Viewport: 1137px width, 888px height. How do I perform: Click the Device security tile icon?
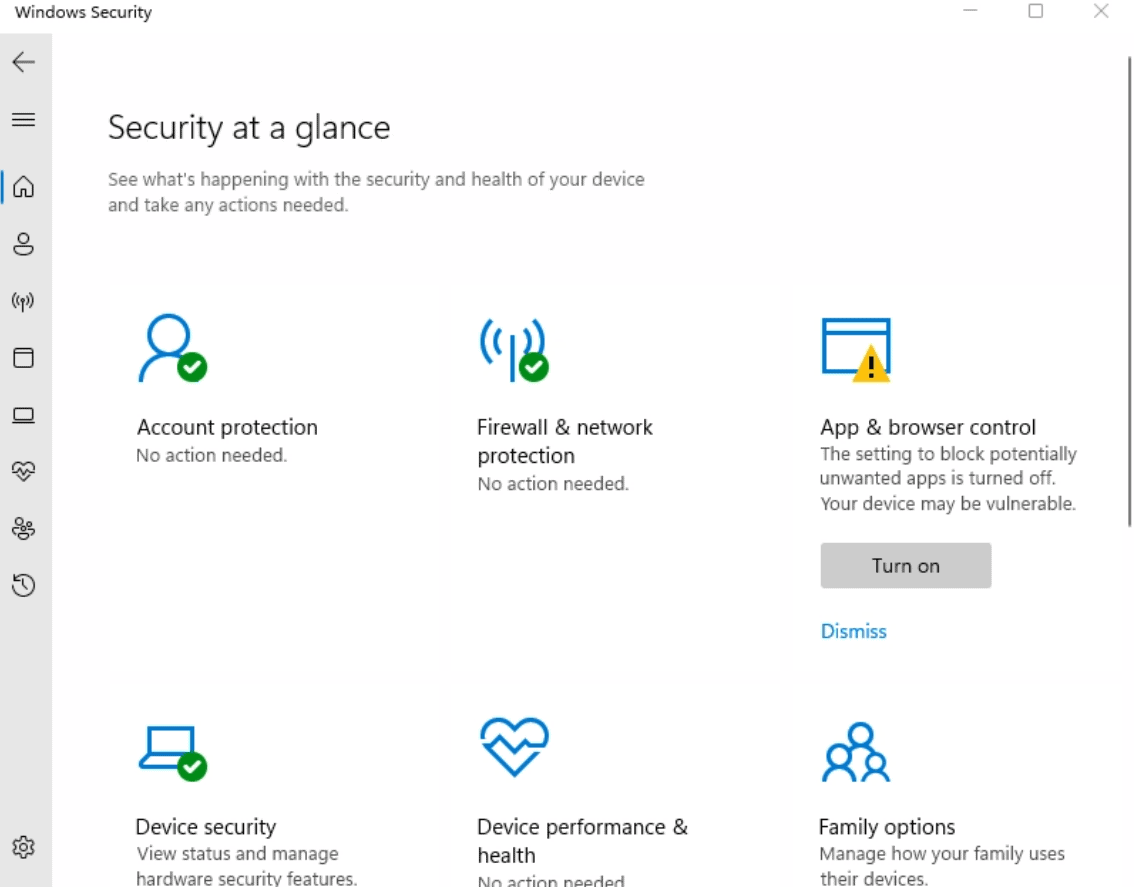coord(173,753)
